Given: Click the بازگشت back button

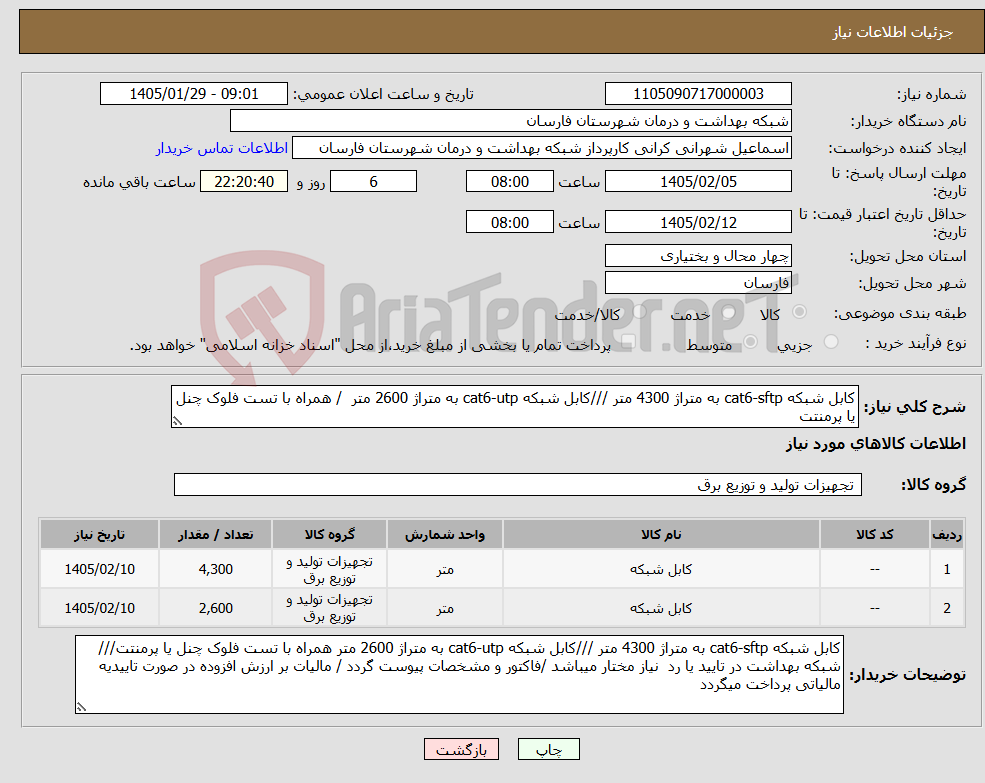Looking at the screenshot, I should (461, 749).
